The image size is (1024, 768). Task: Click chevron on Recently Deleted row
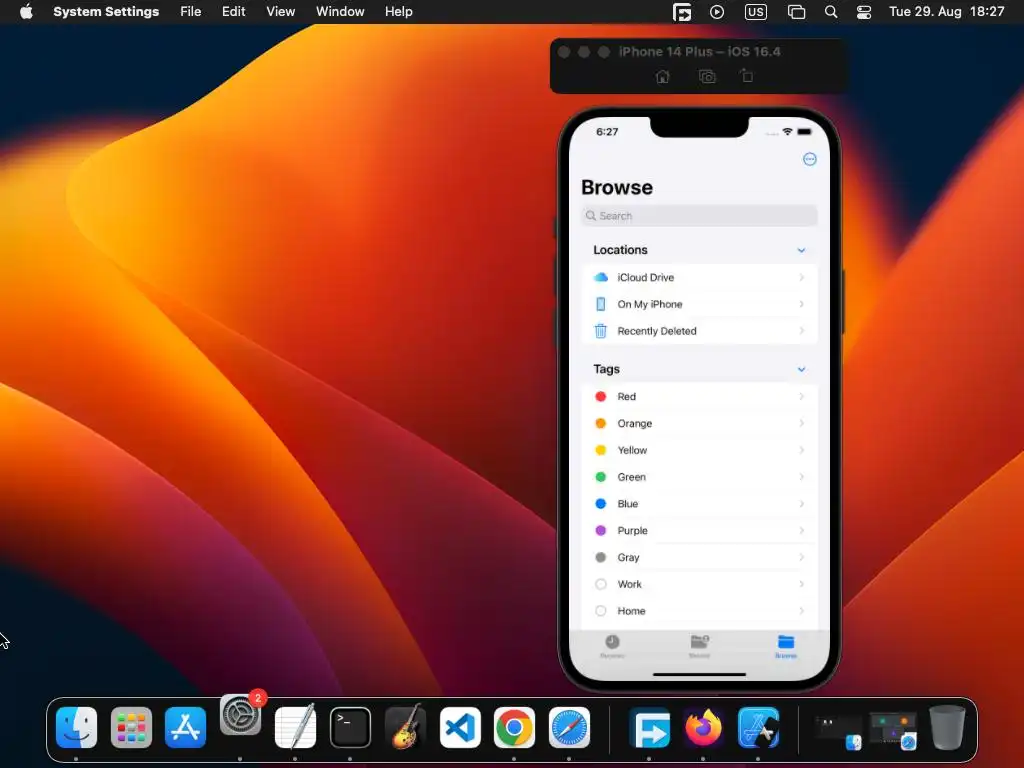pos(801,331)
